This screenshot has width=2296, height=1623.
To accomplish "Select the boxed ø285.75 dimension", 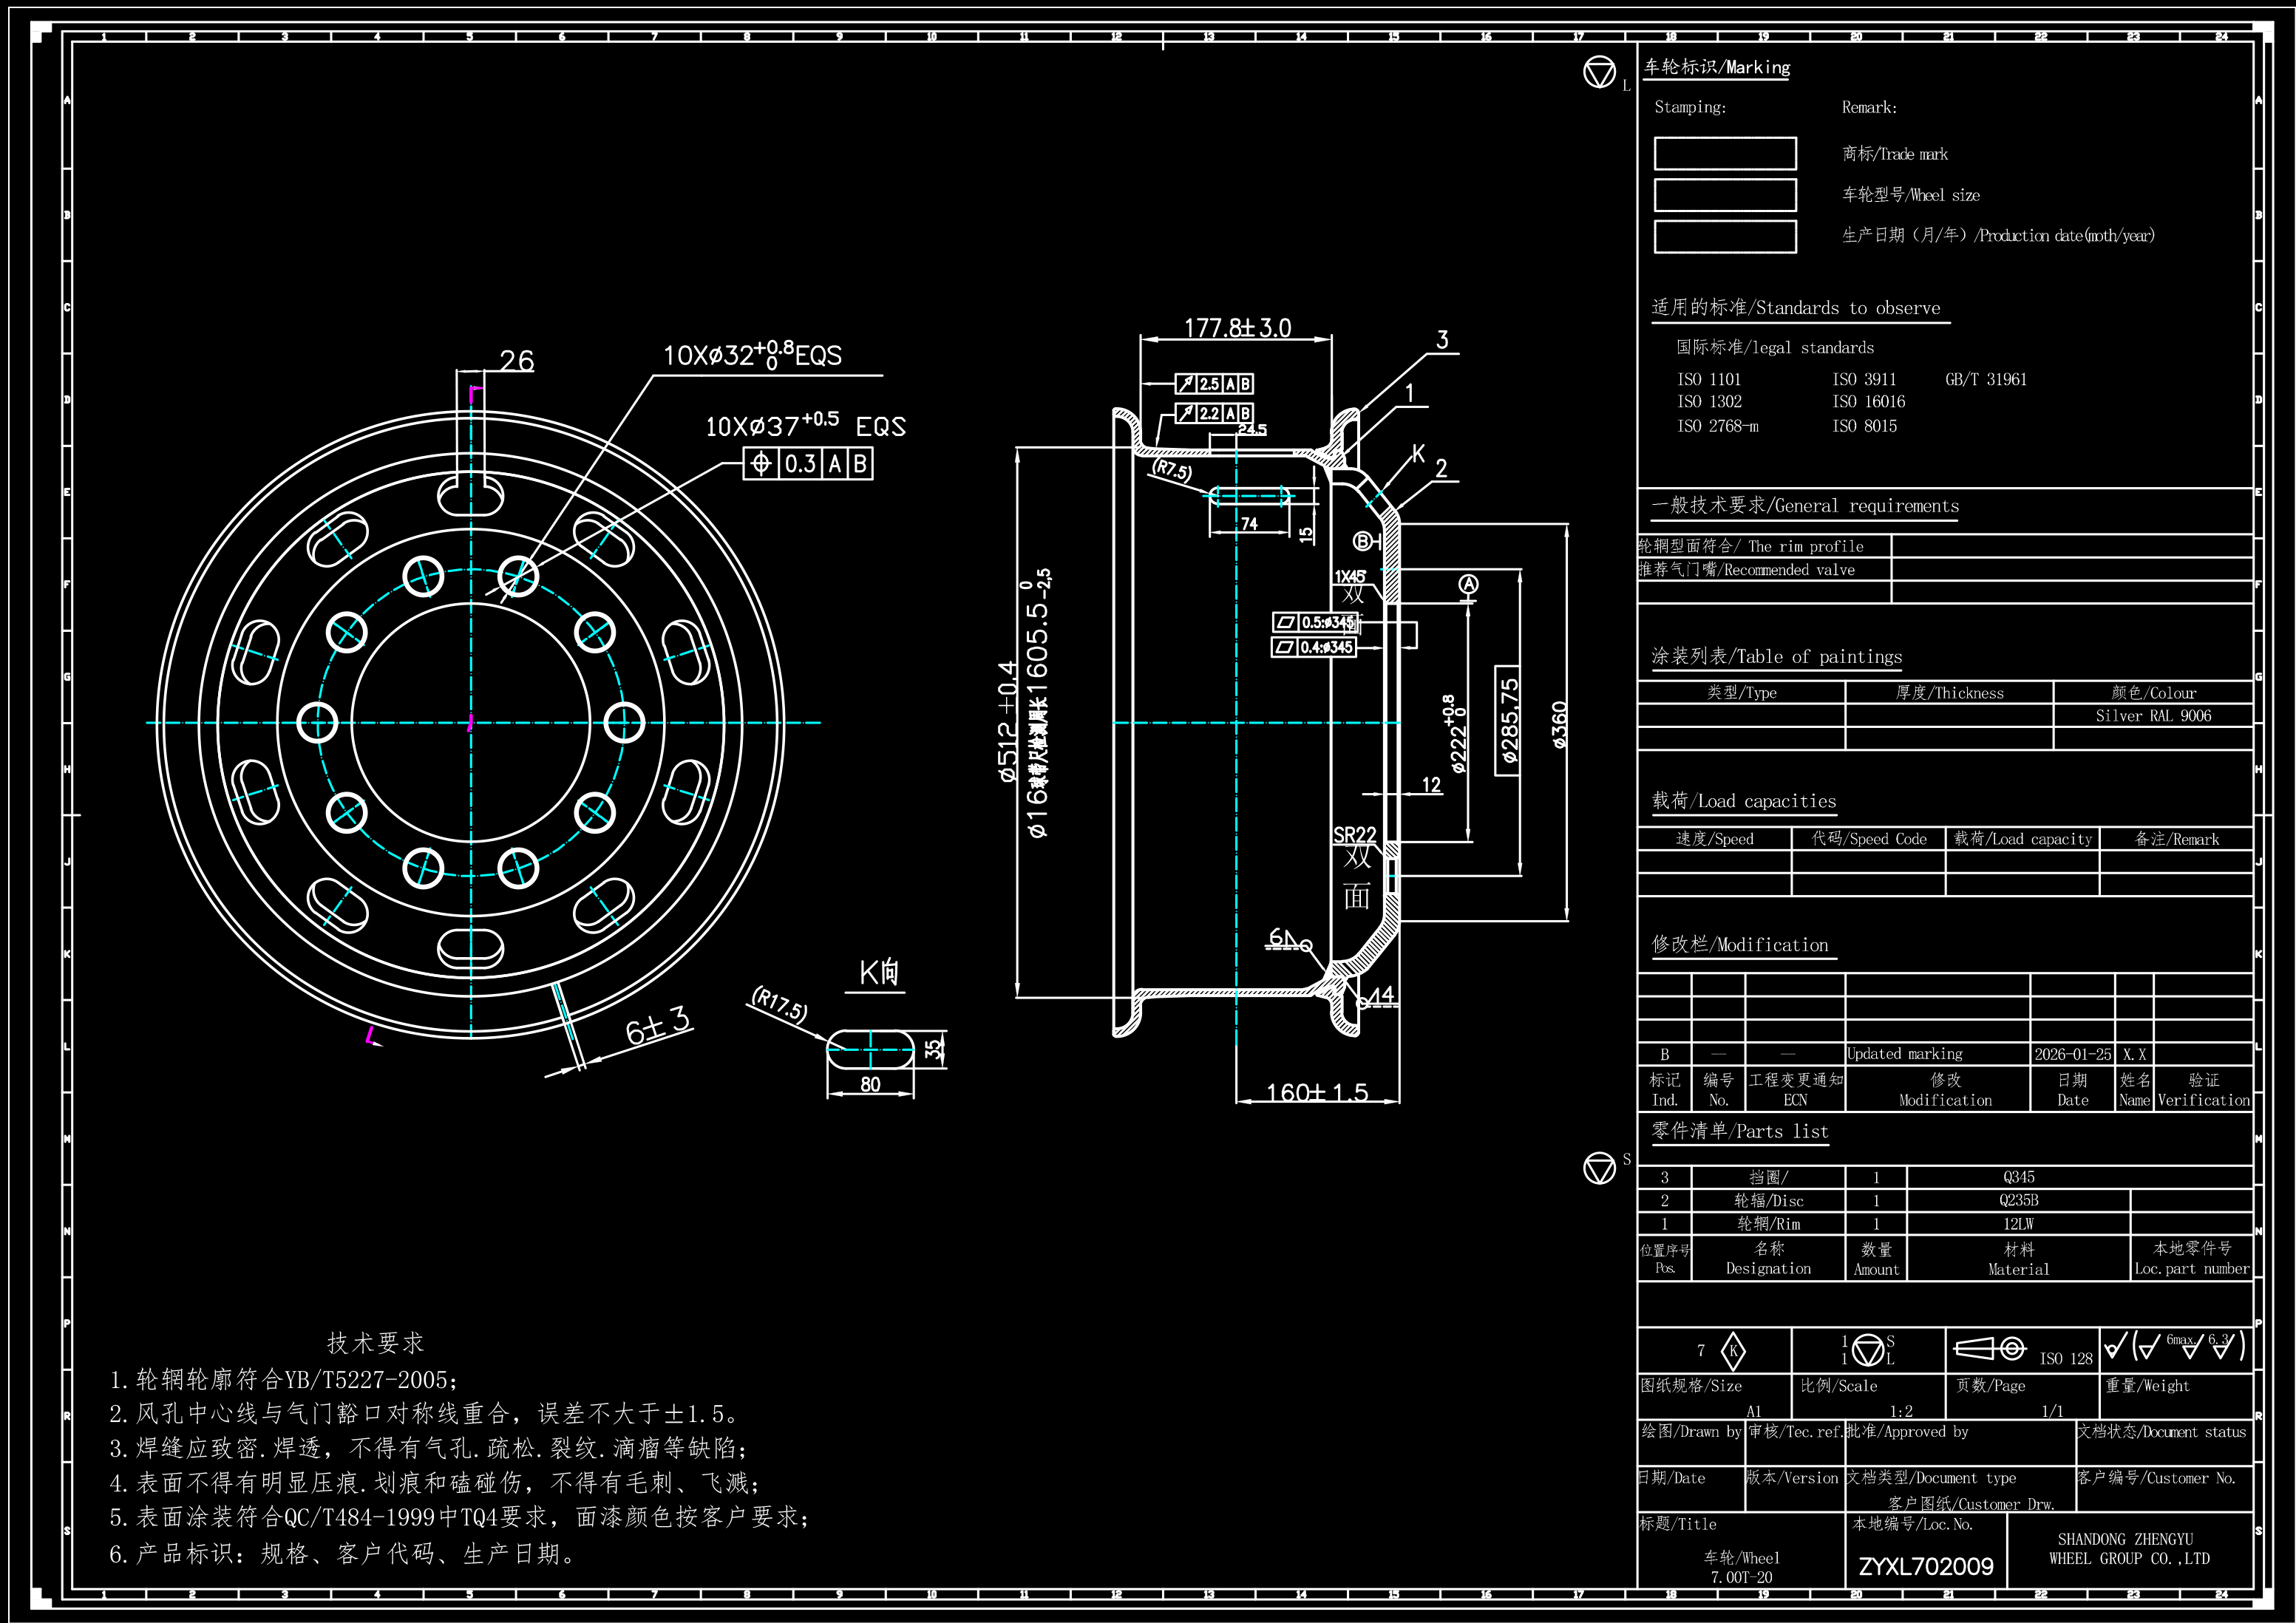I will pyautogui.click(x=1508, y=720).
